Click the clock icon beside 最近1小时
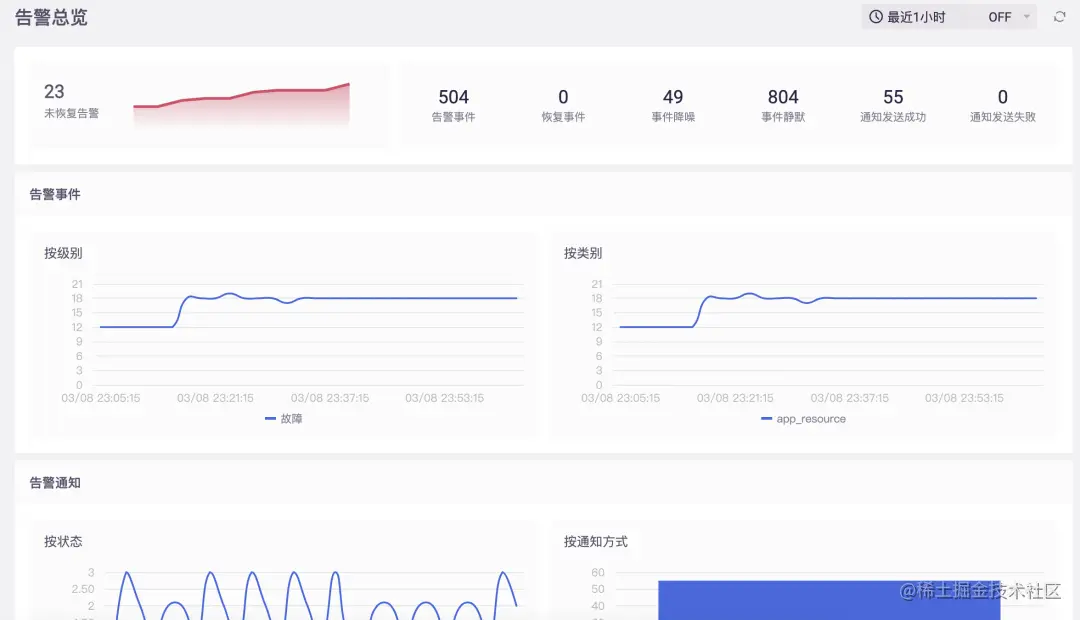 point(875,17)
